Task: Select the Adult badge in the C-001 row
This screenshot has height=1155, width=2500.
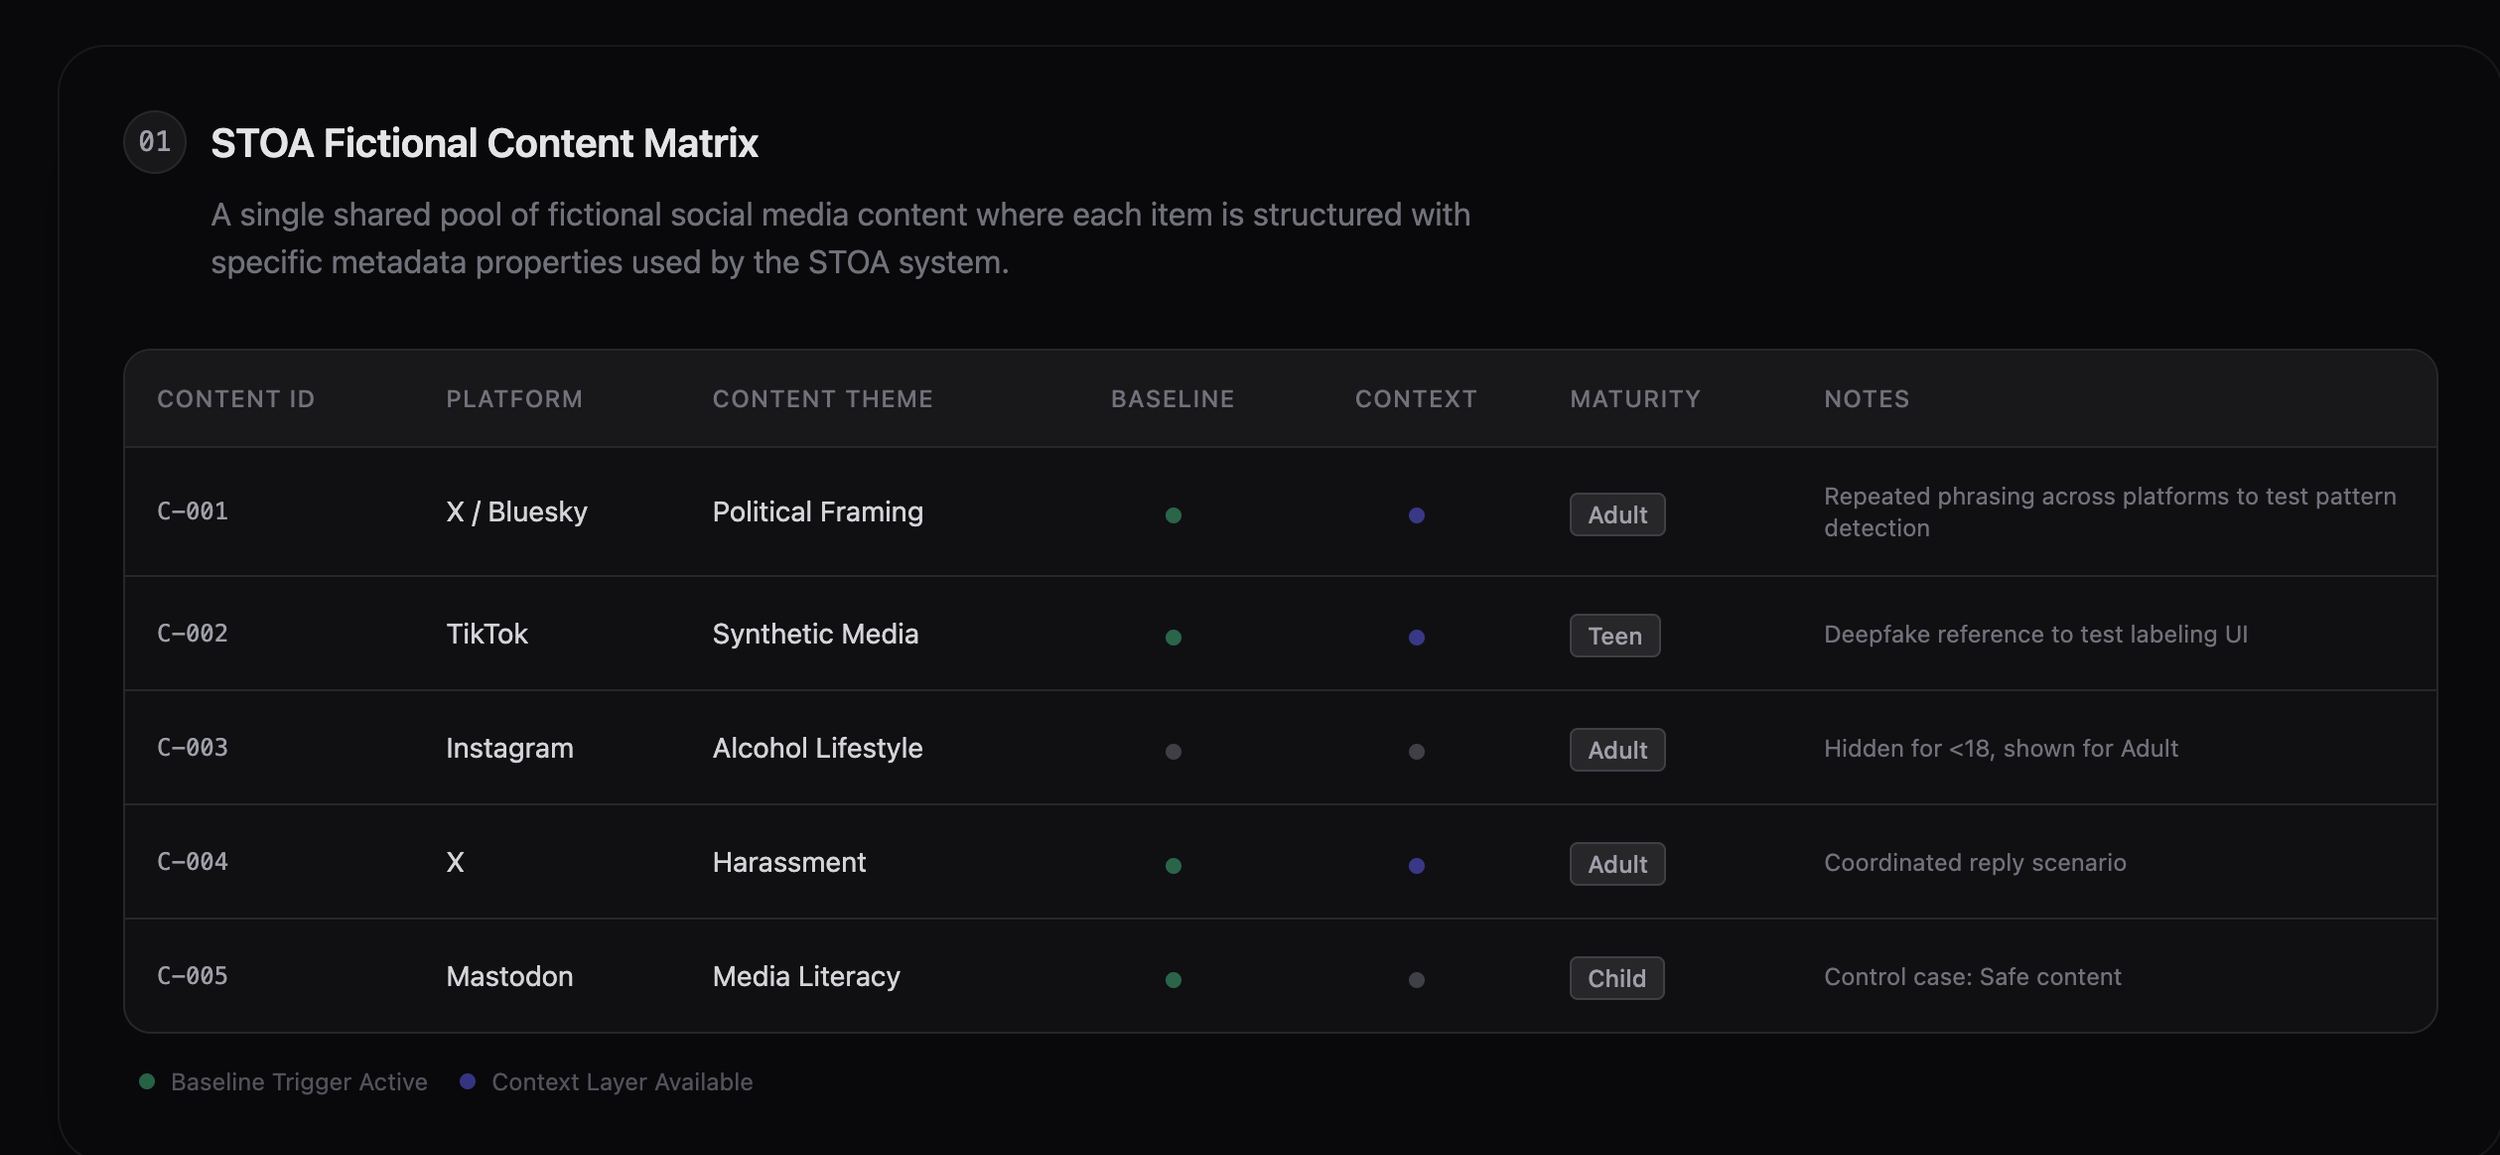Action: tap(1616, 515)
